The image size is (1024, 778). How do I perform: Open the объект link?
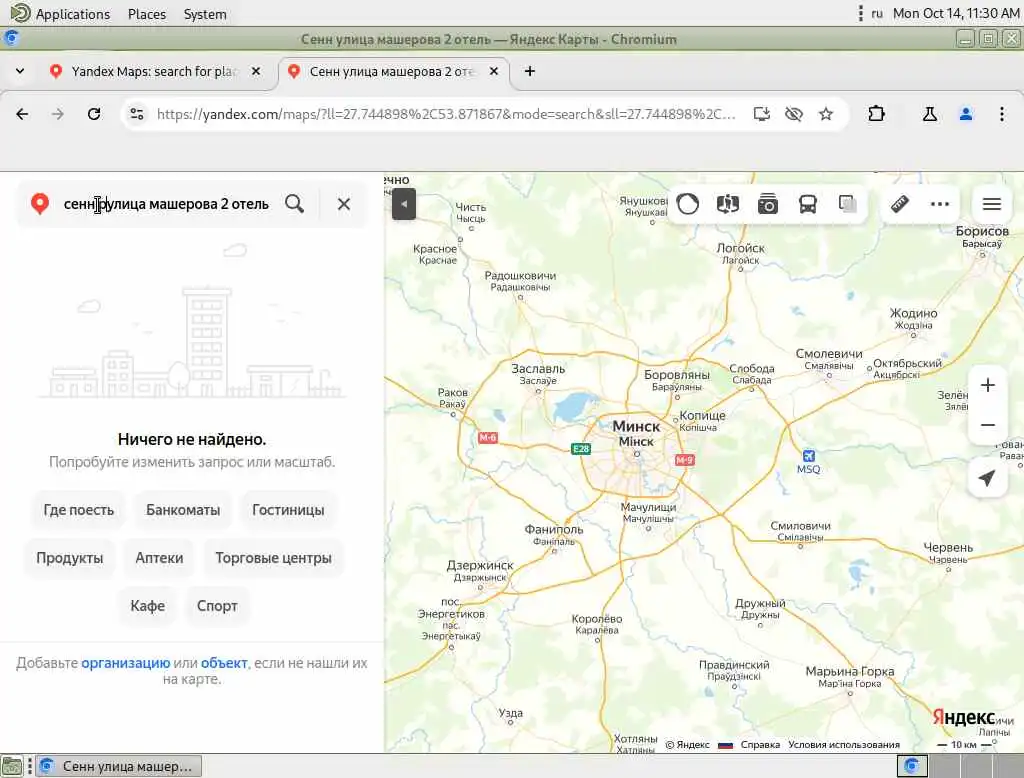pos(224,662)
